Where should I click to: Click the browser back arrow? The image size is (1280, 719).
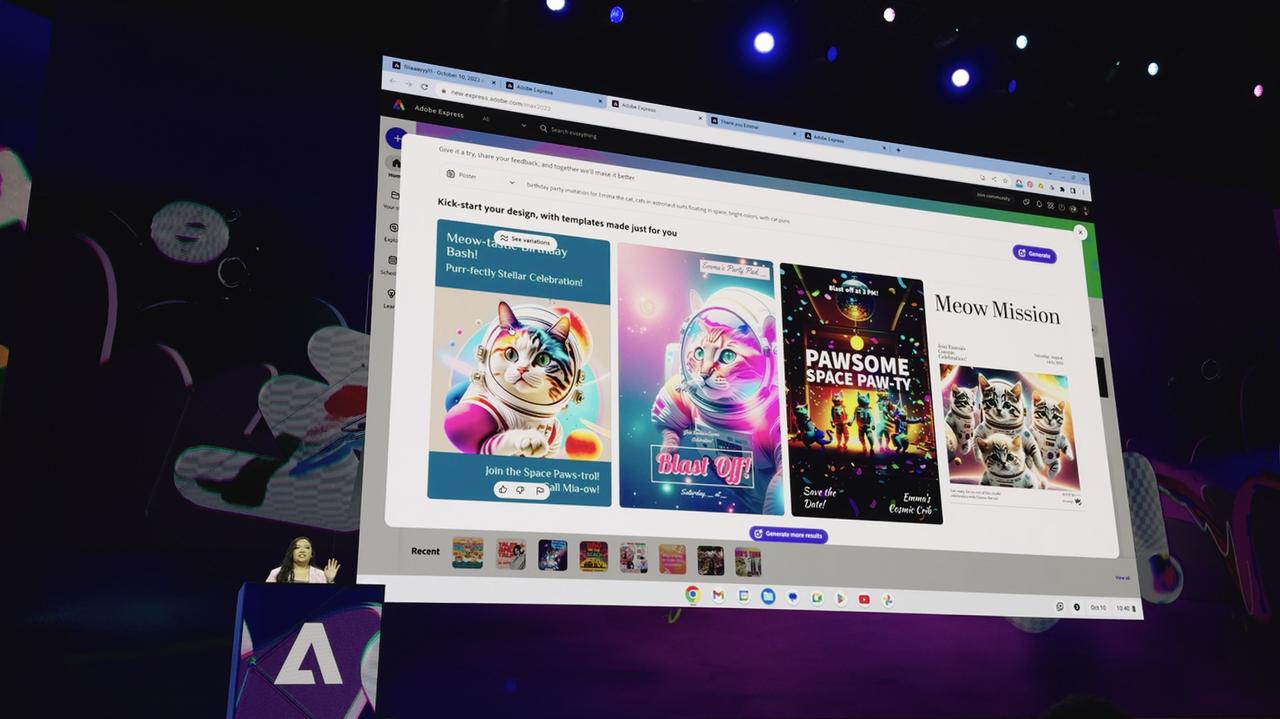393,82
